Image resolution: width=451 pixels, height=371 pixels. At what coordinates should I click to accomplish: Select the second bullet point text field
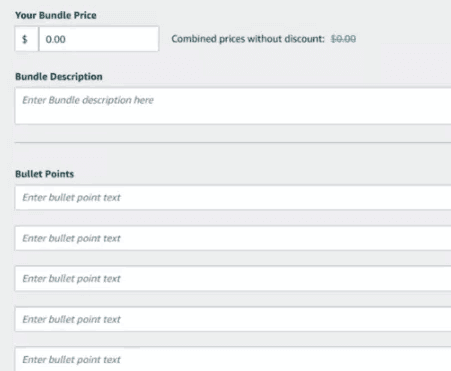coord(233,238)
